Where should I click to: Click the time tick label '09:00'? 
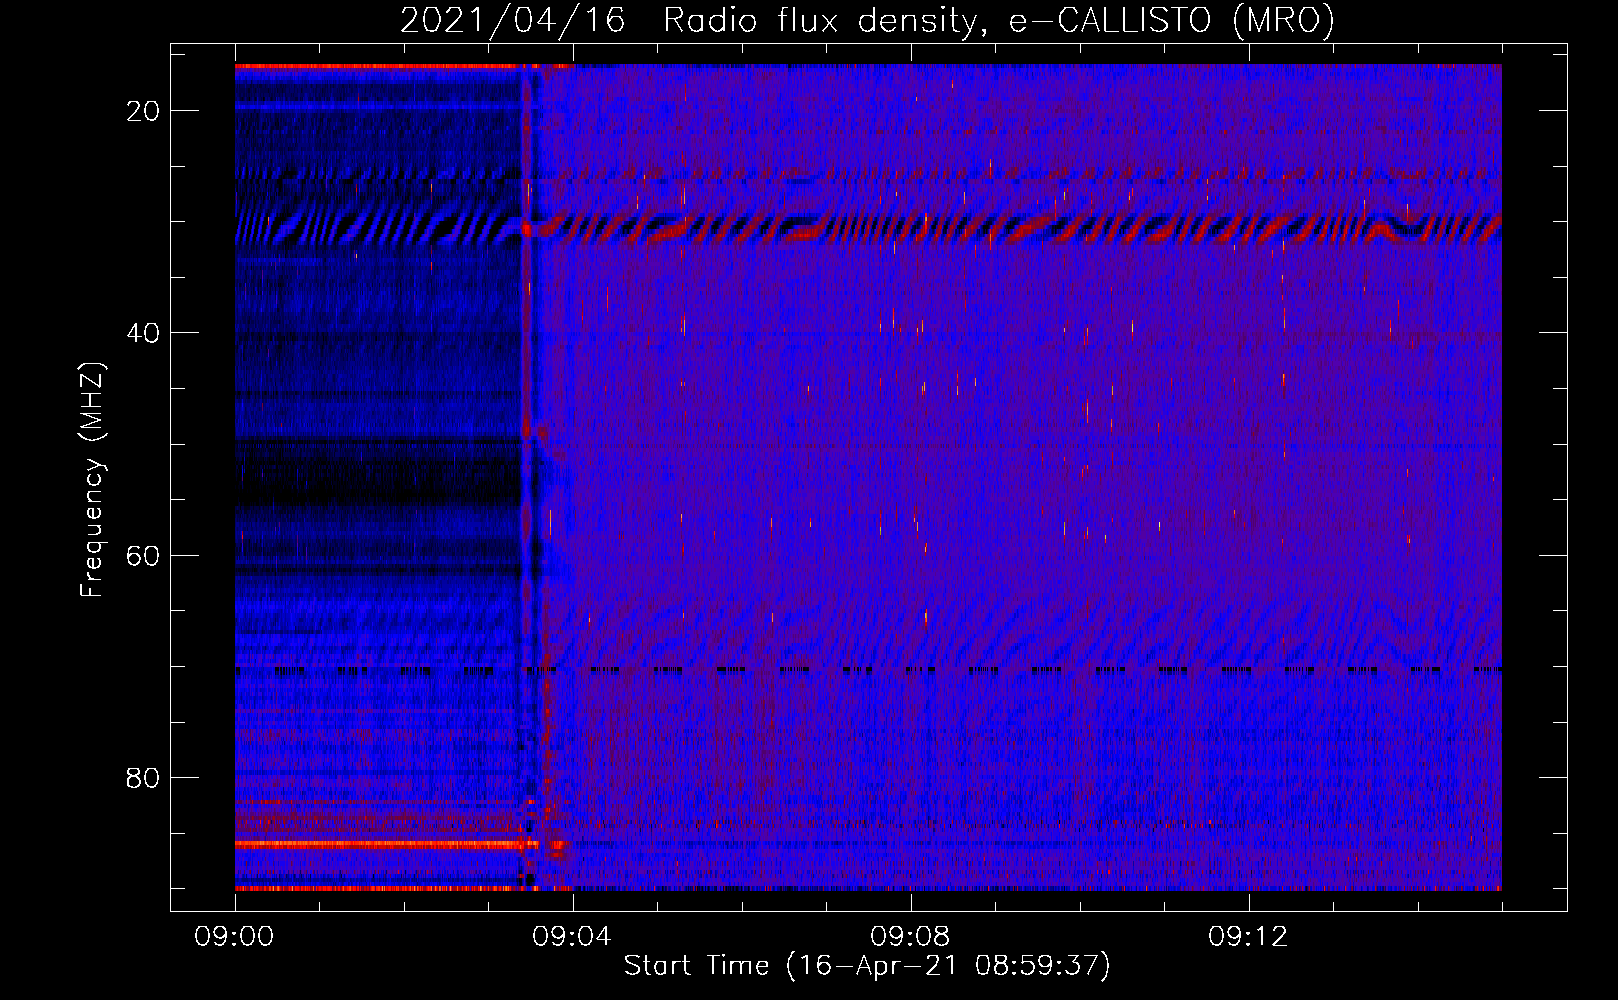pyautogui.click(x=234, y=937)
